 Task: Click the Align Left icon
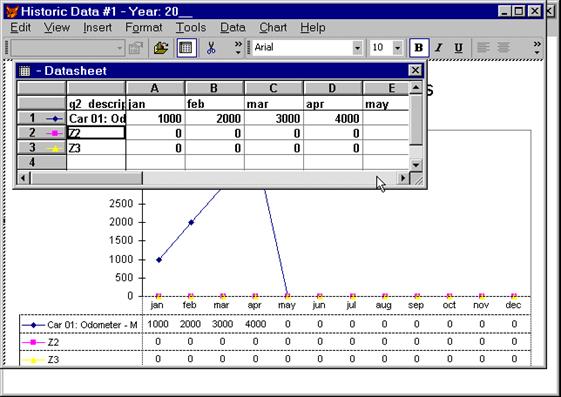tap(483, 48)
